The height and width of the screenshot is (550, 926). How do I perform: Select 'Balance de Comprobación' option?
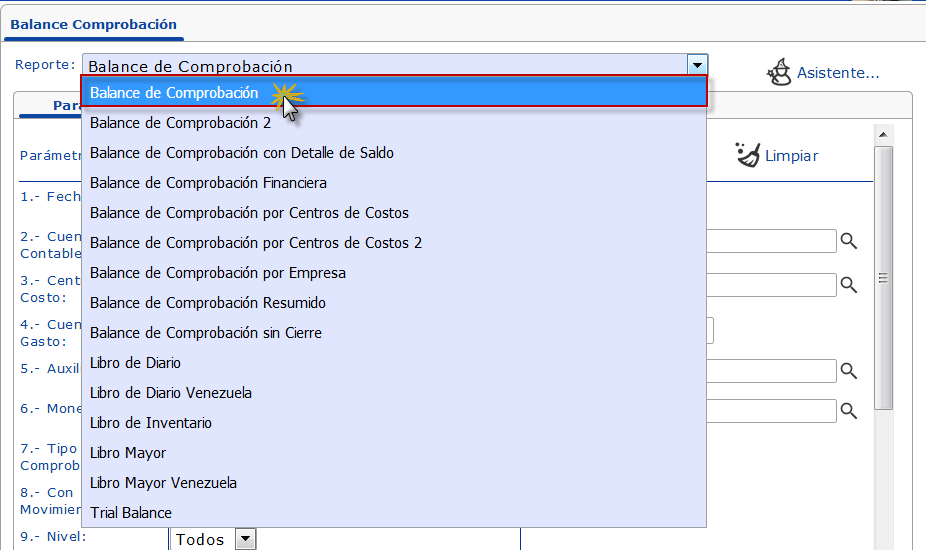(x=394, y=92)
